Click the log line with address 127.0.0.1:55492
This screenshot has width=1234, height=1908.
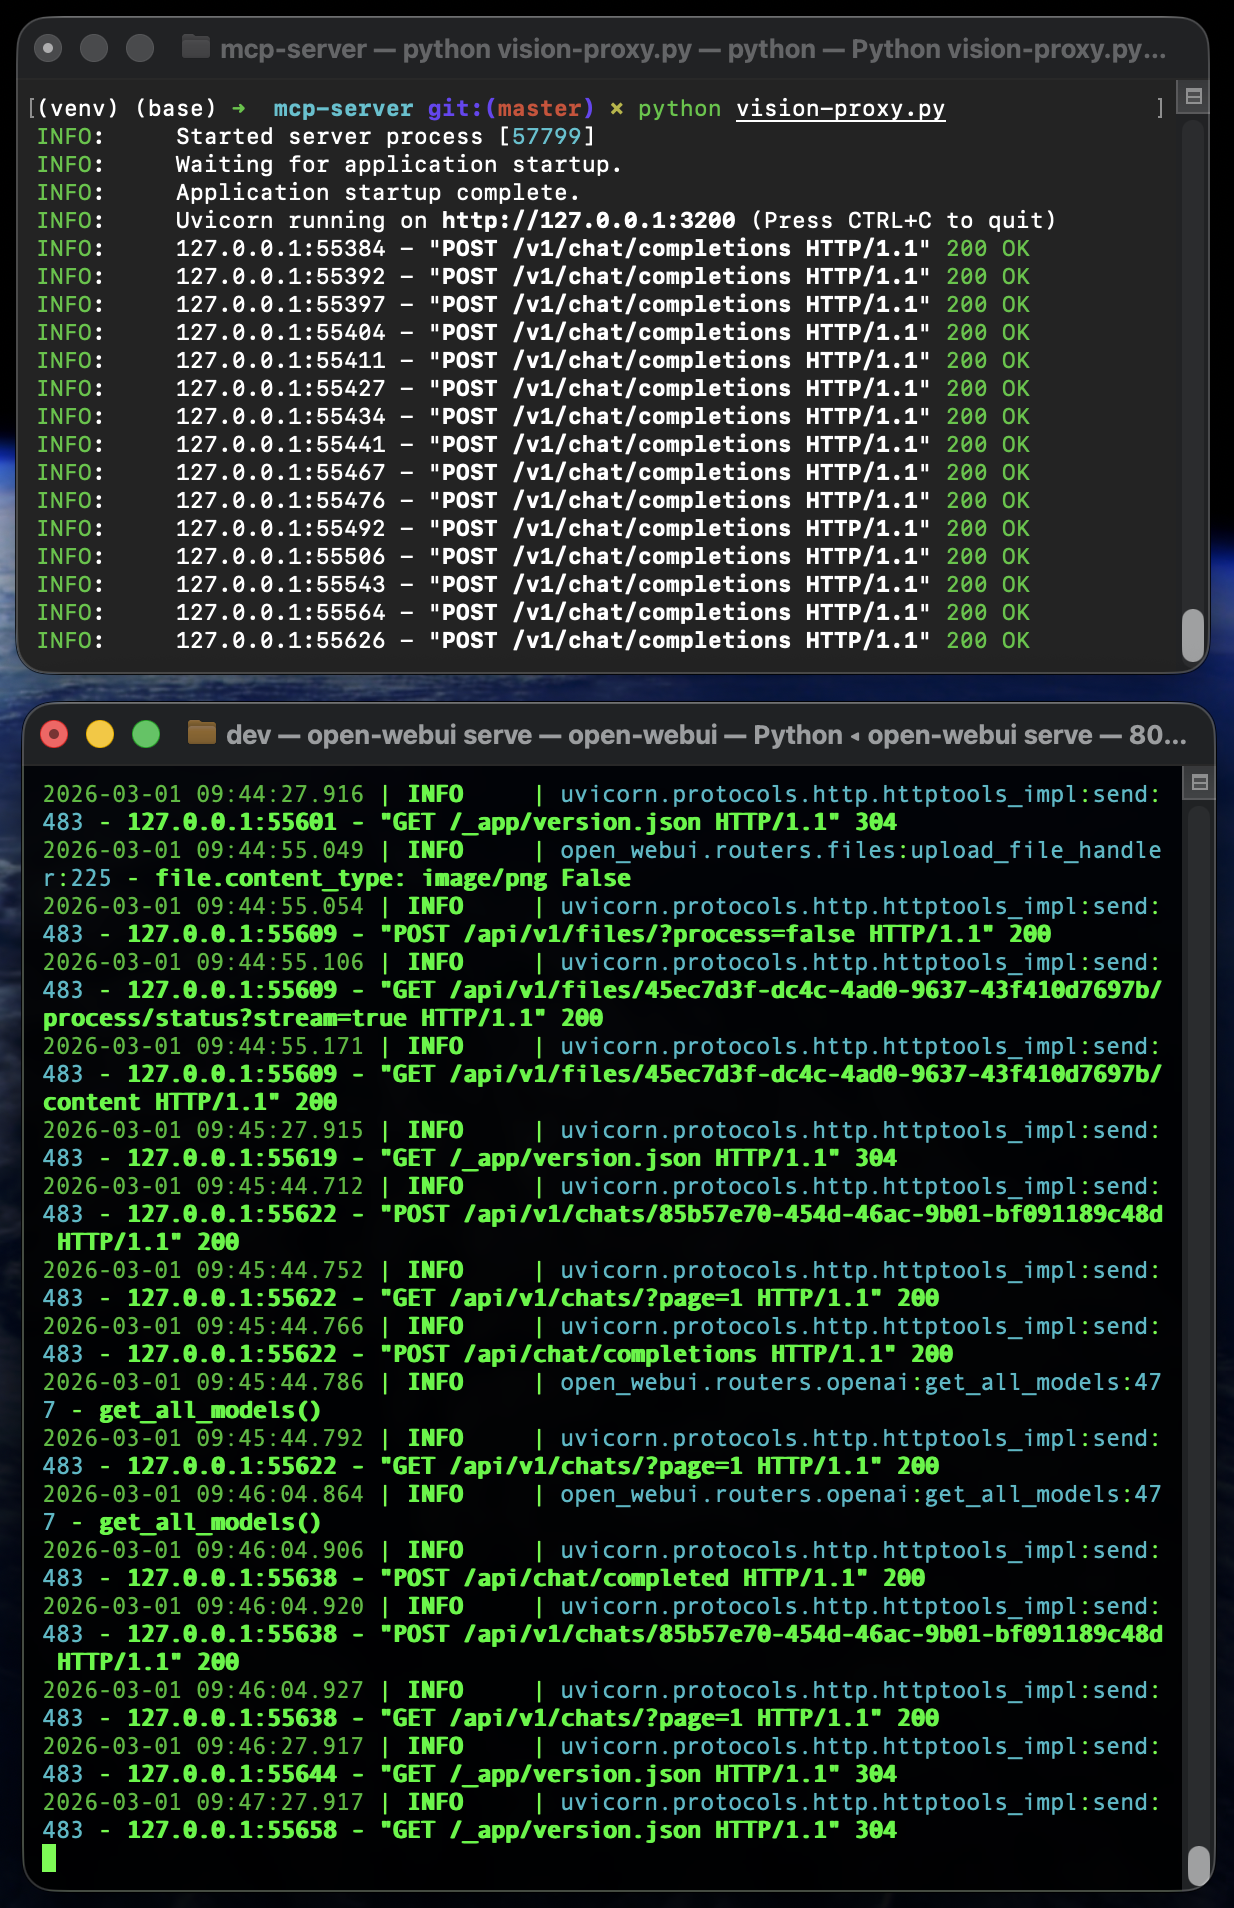coord(533,528)
